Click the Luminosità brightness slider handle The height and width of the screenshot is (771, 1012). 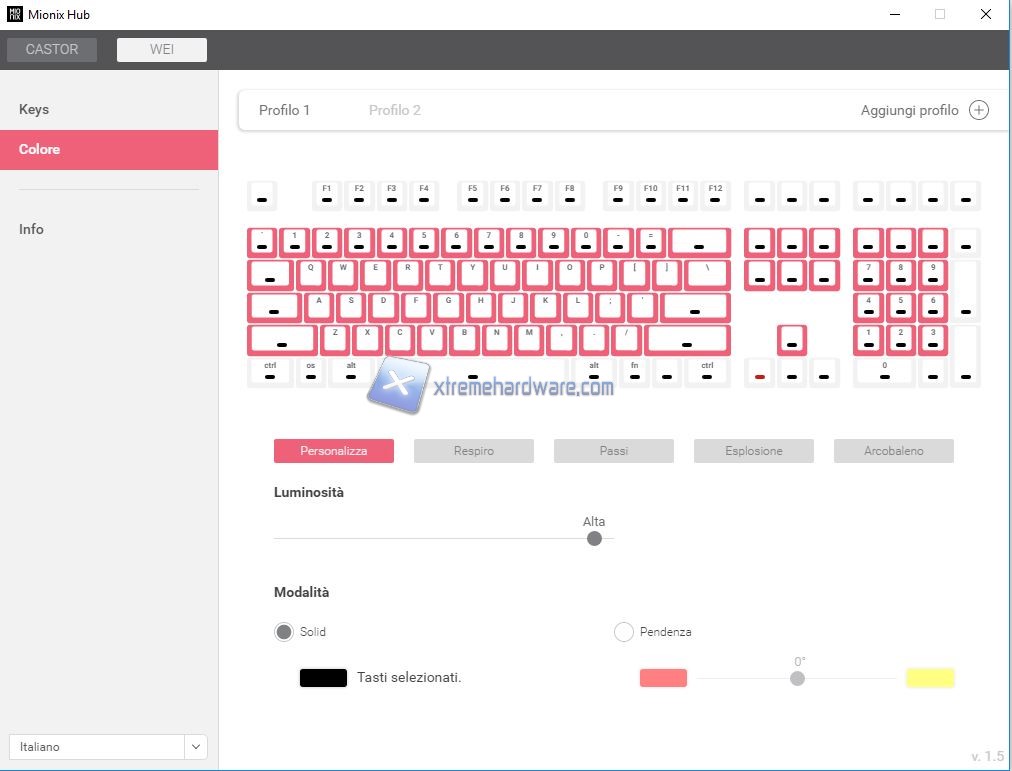pos(595,538)
